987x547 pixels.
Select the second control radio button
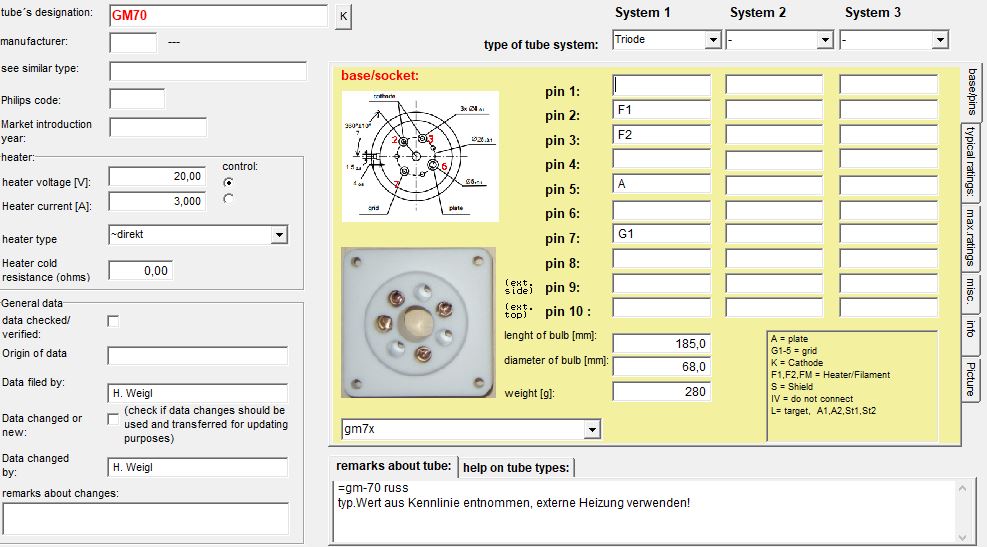tap(228, 199)
